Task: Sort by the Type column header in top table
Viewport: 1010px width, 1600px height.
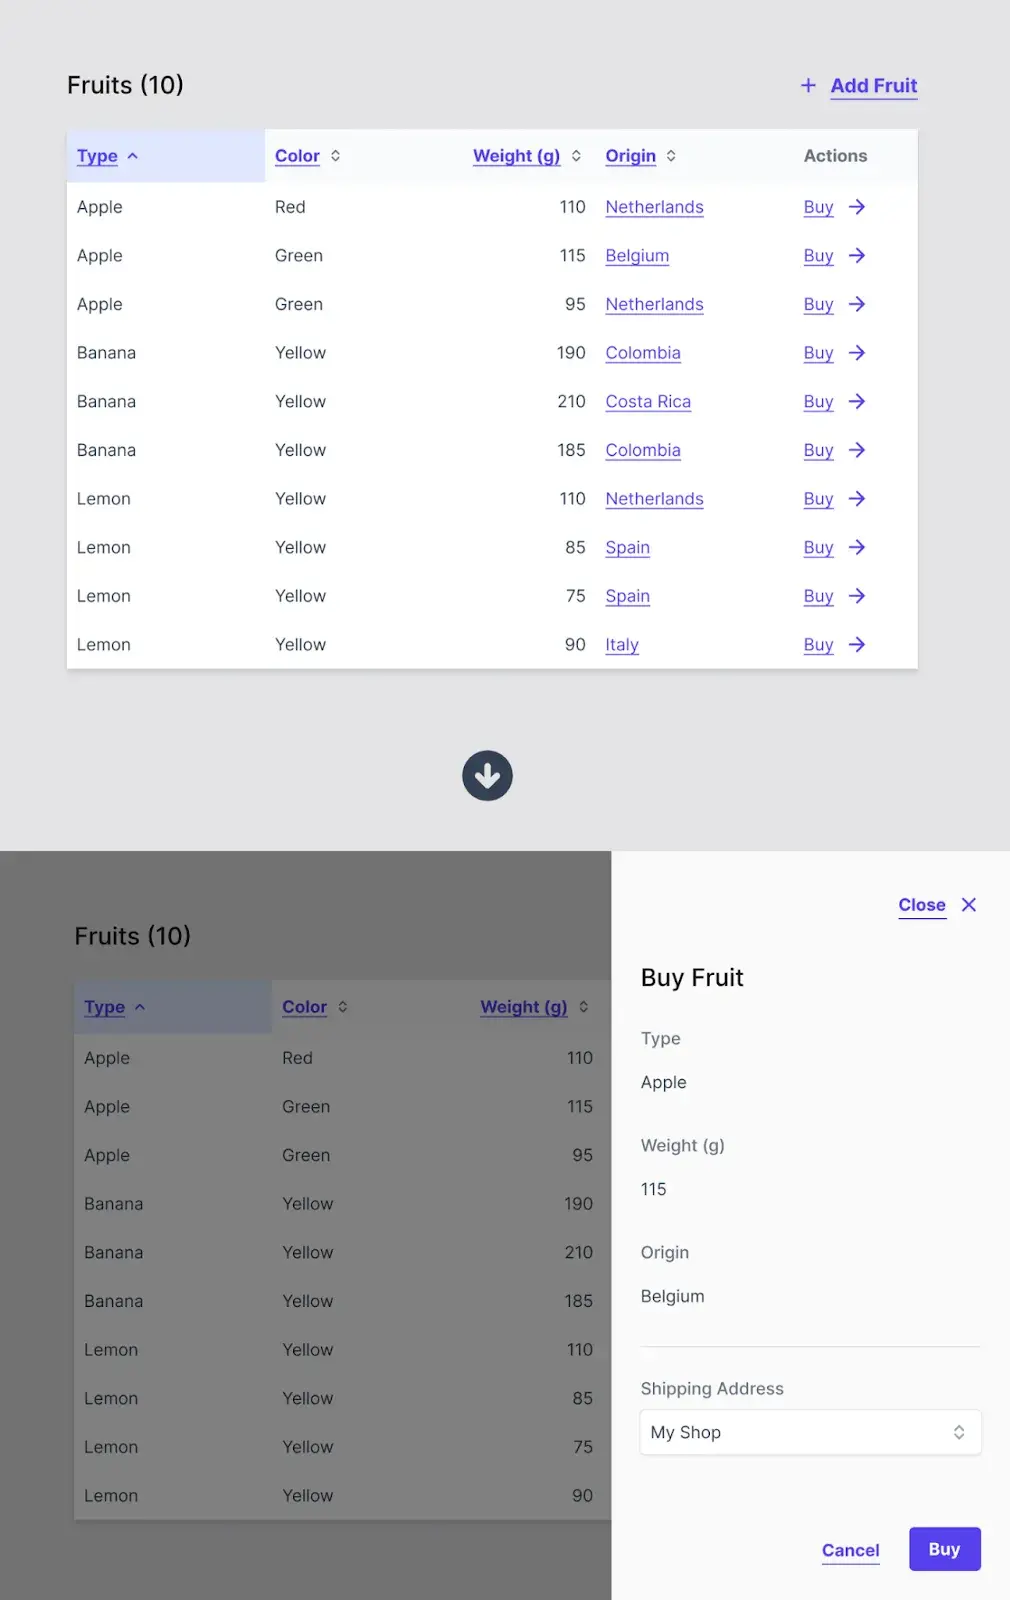Action: (x=97, y=156)
